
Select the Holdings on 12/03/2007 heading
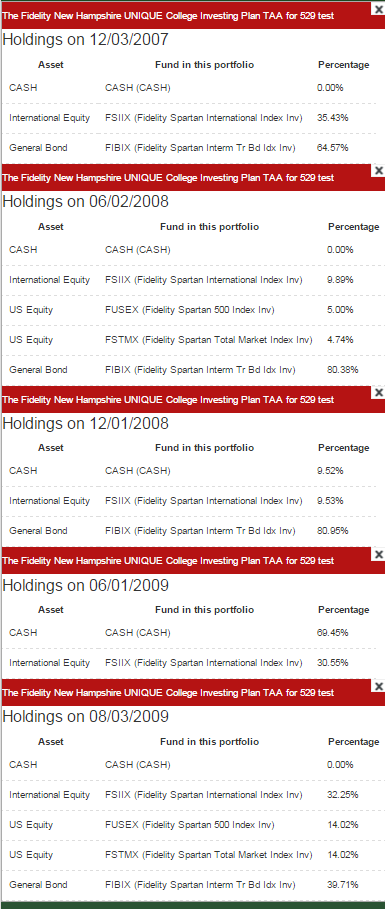click(x=86, y=39)
